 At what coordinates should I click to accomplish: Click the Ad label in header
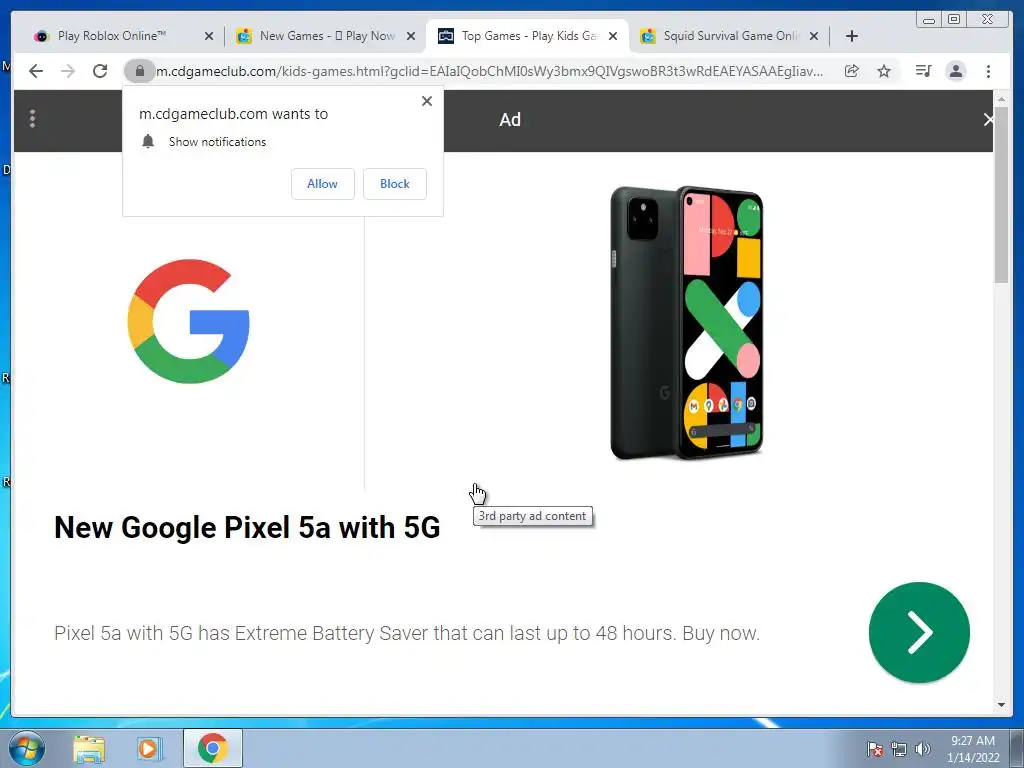[510, 120]
